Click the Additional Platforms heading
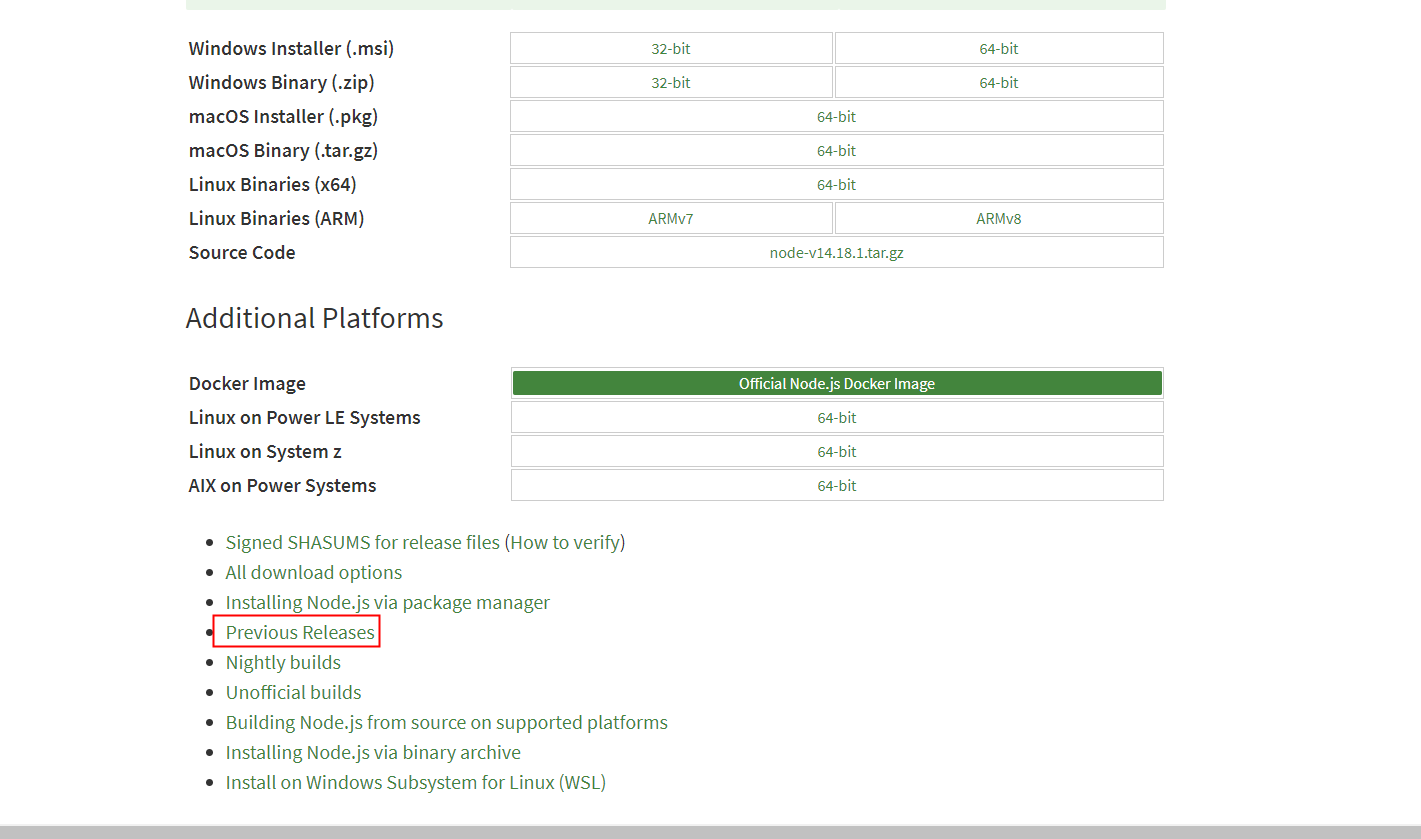Image resolution: width=1421 pixels, height=839 pixels. tap(314, 318)
